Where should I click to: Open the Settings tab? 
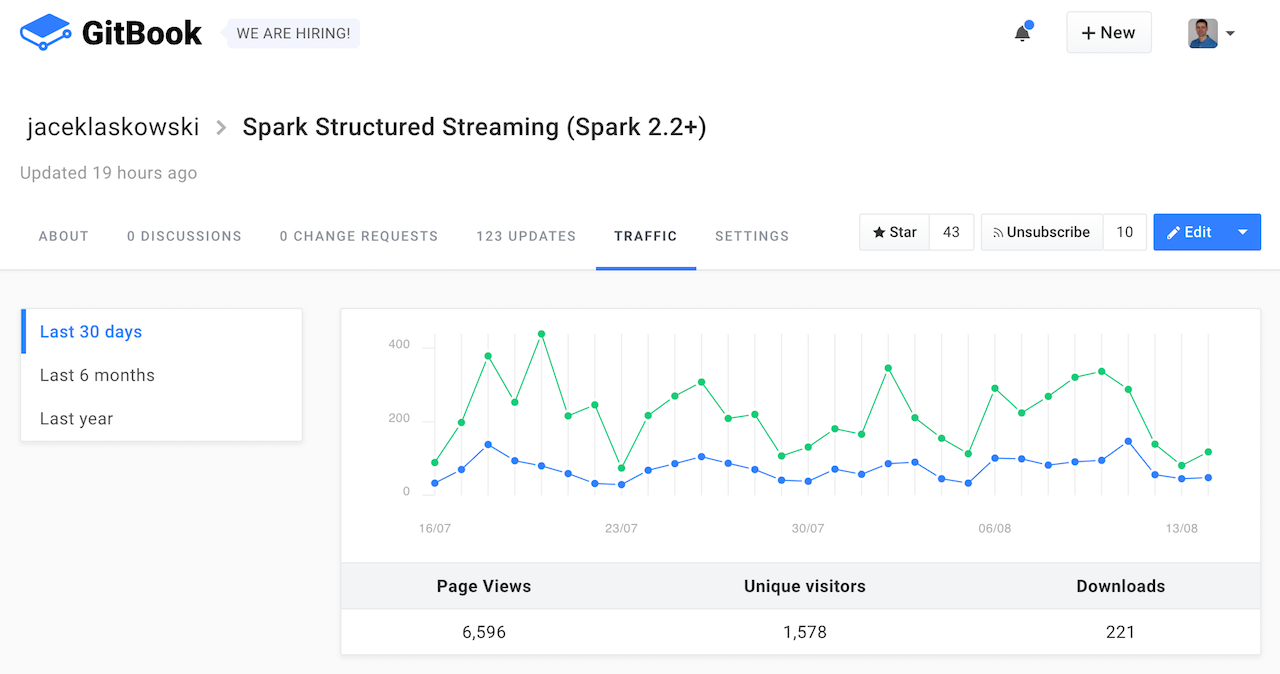coord(752,236)
